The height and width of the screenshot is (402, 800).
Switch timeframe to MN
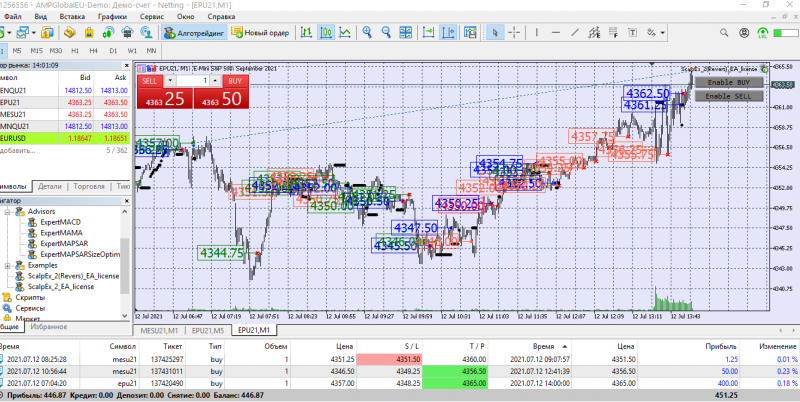152,51
